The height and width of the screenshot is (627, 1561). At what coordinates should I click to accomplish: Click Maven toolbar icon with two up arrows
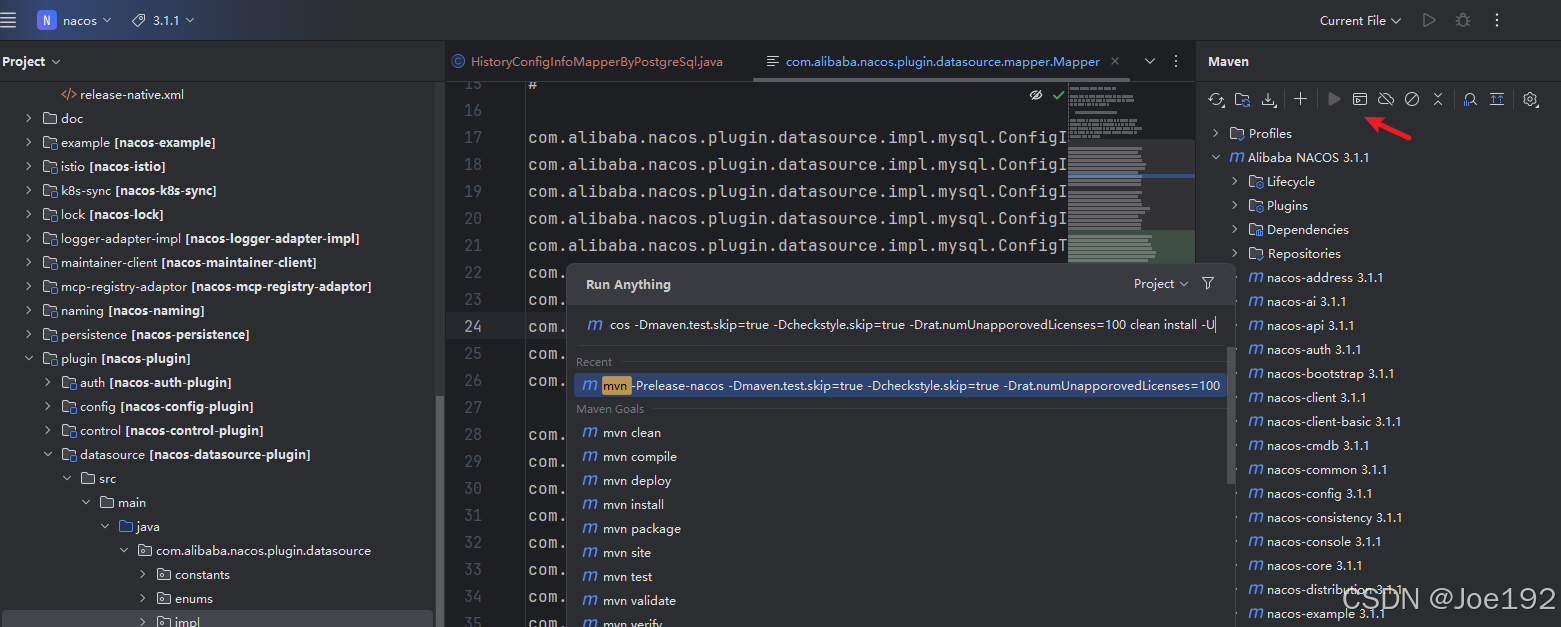pos(1496,99)
